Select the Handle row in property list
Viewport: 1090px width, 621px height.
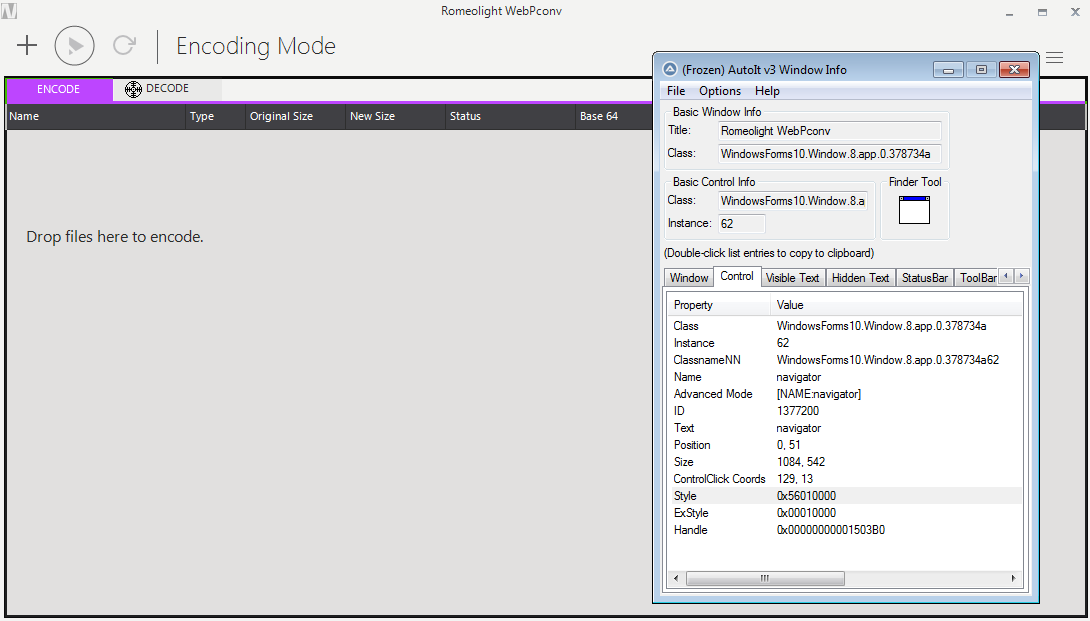tap(845, 530)
